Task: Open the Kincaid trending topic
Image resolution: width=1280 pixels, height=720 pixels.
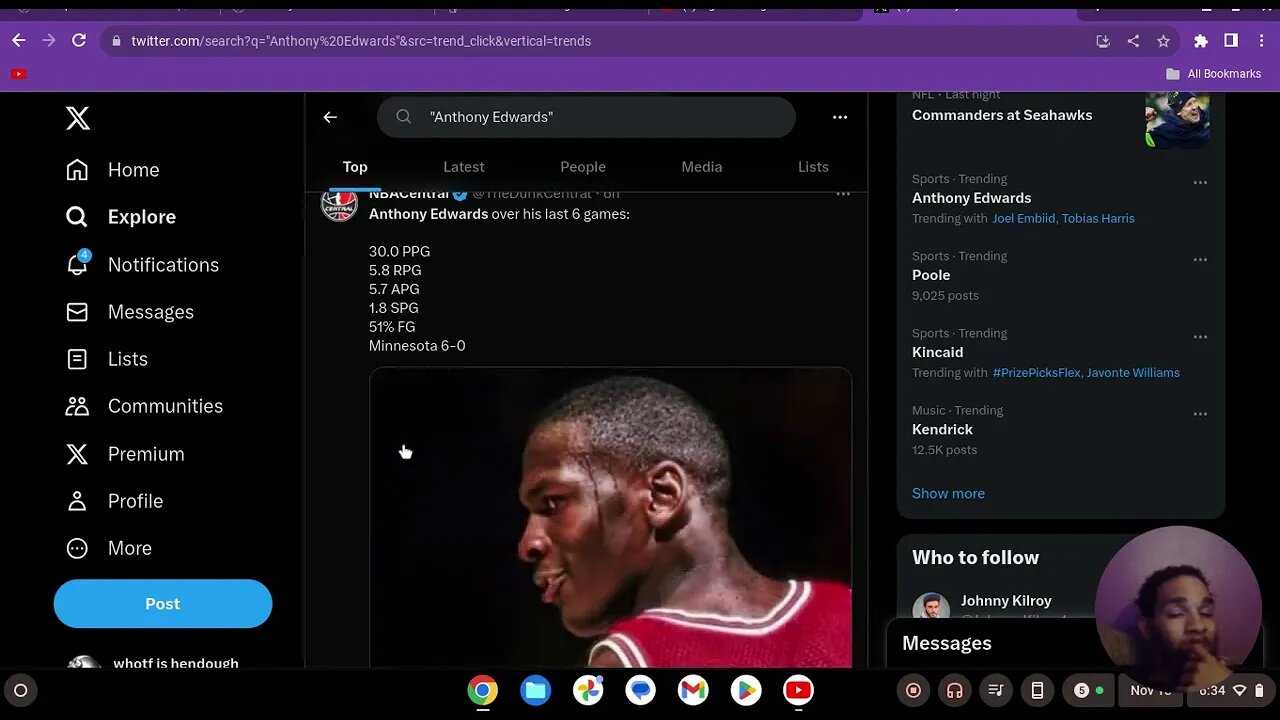Action: 937,352
